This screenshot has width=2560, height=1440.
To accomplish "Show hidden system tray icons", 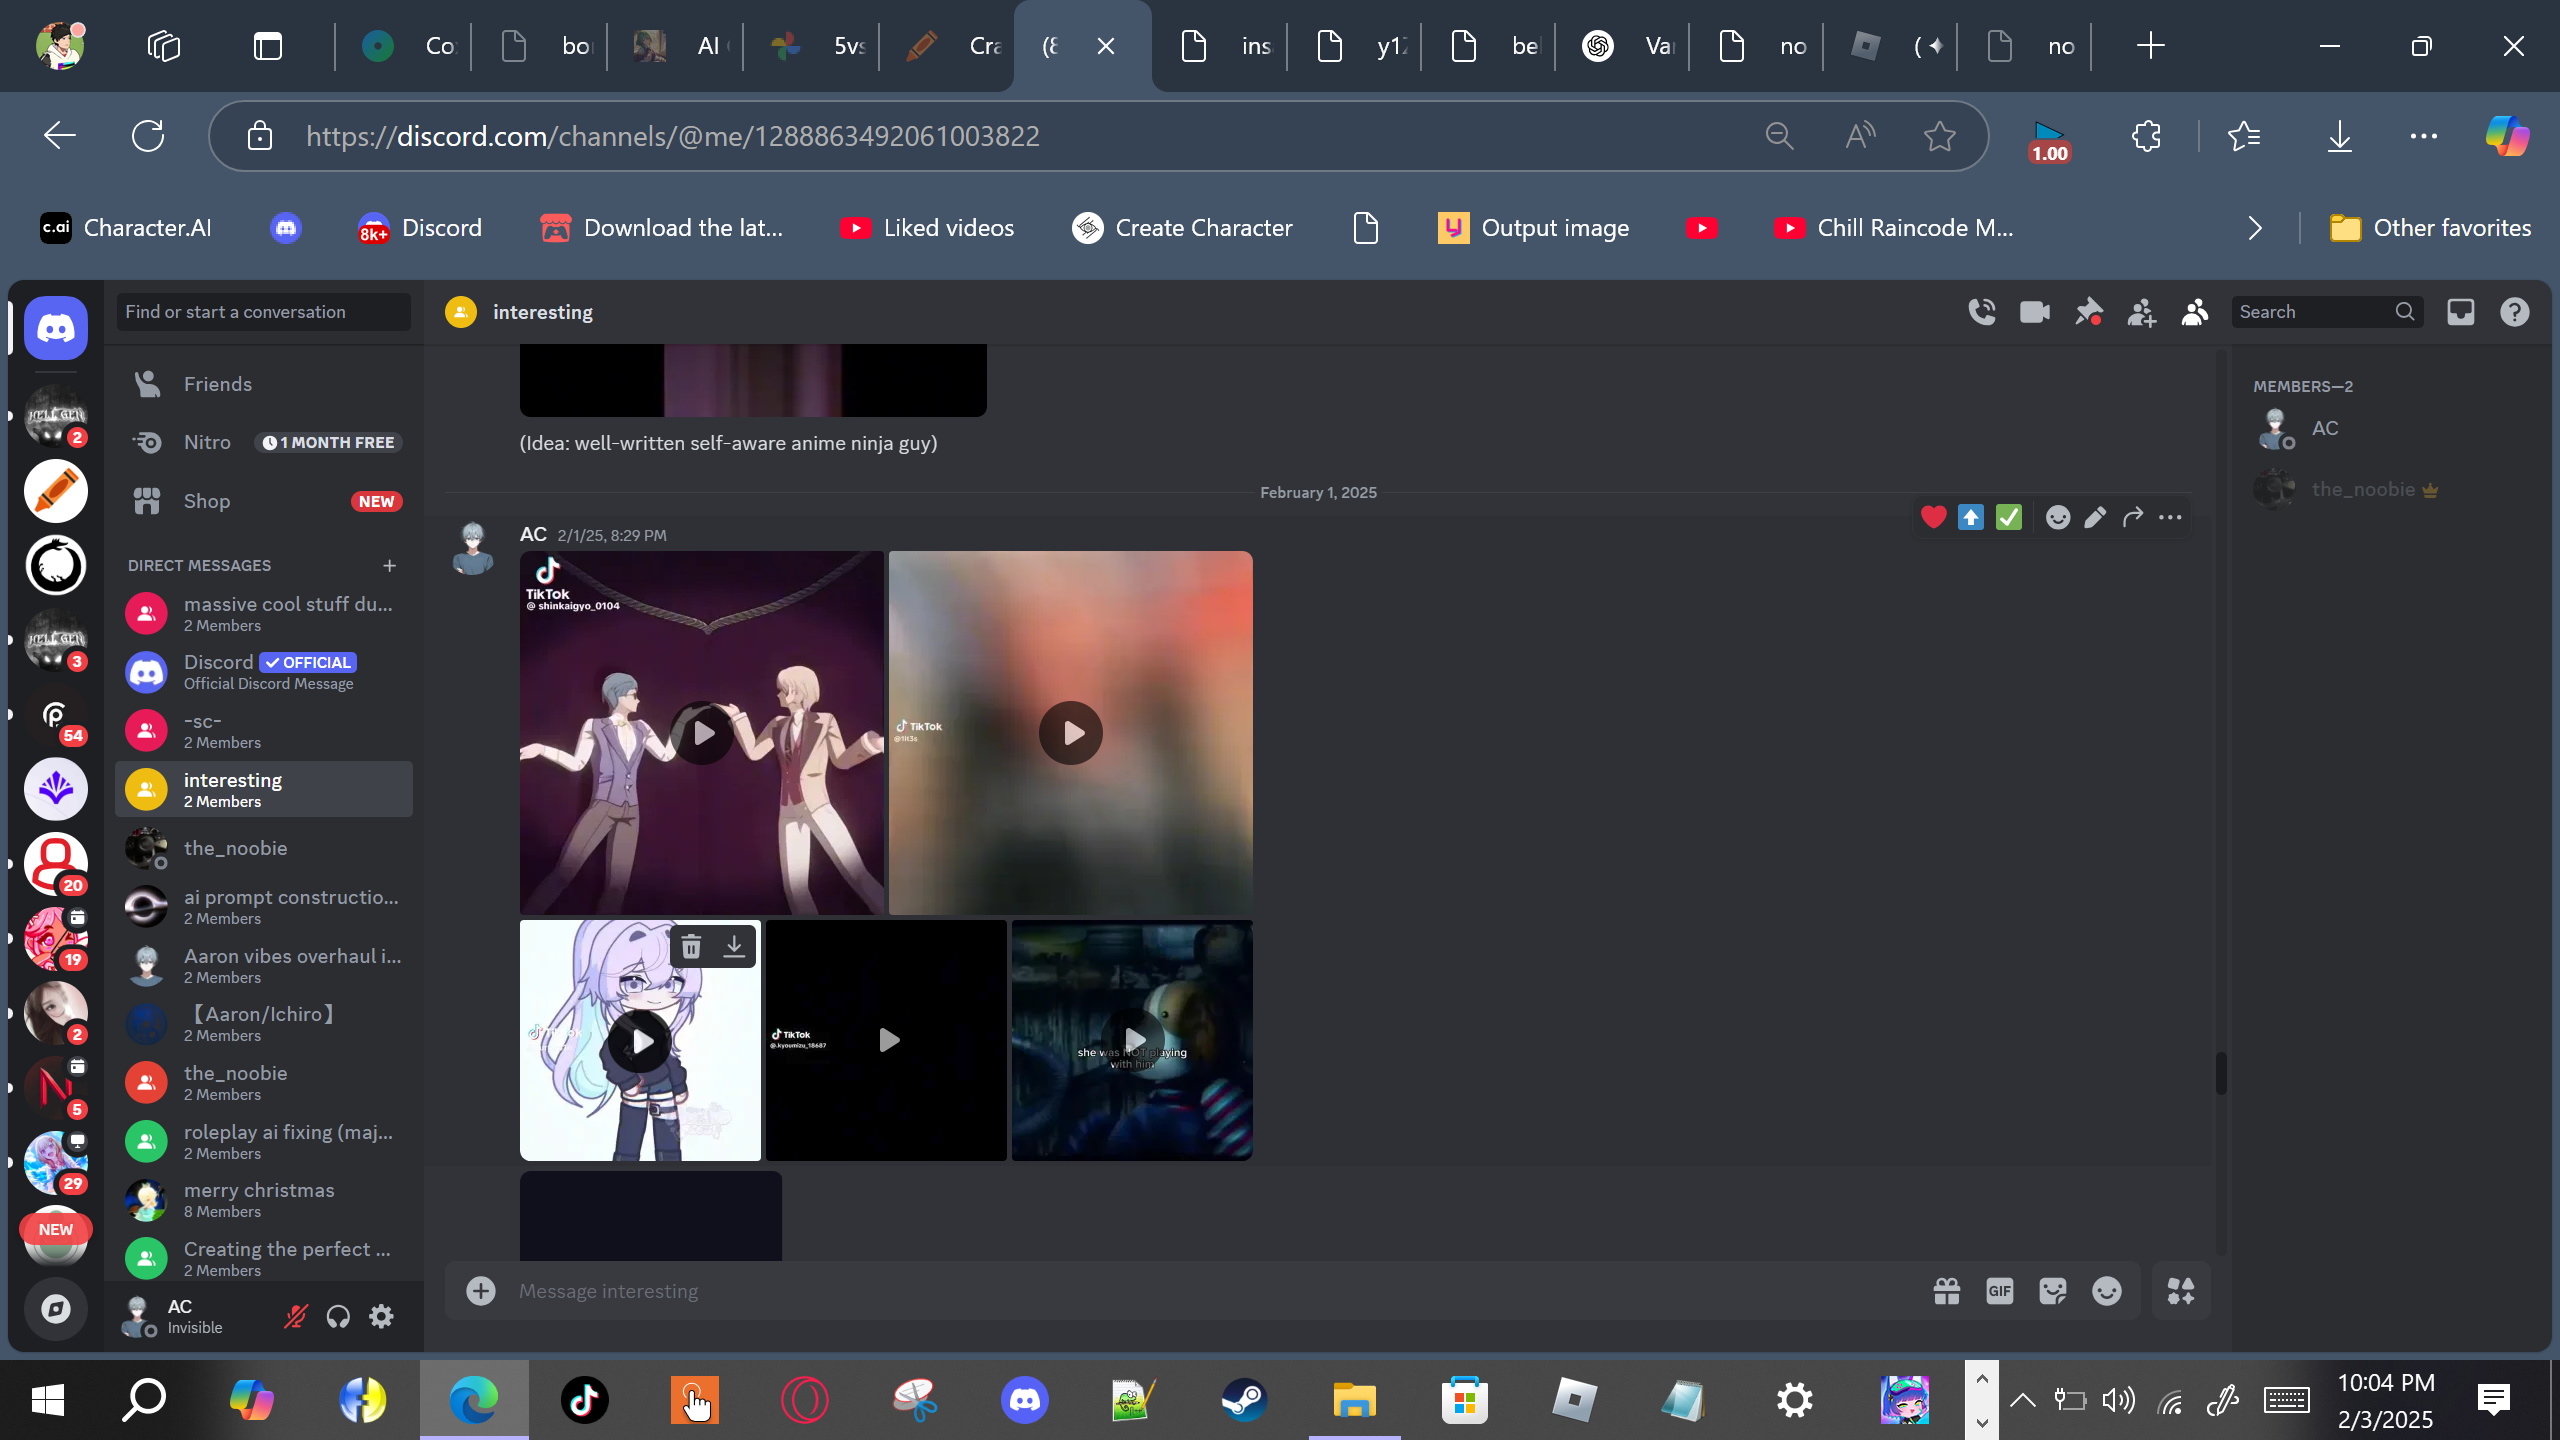I will coord(2023,1400).
